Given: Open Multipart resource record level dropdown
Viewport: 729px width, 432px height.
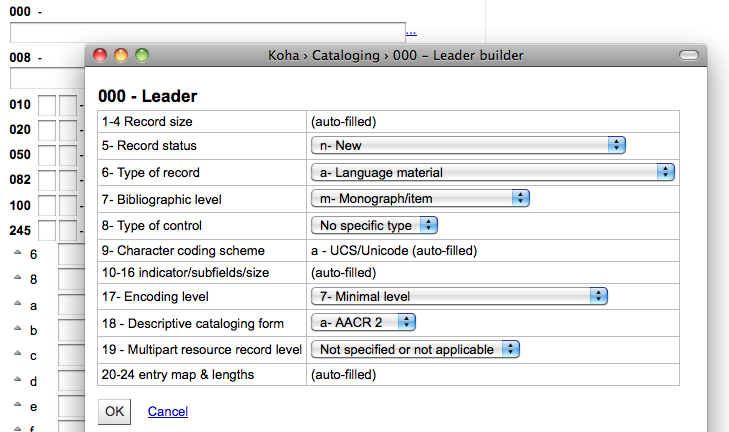Looking at the screenshot, I should pyautogui.click(x=416, y=349).
